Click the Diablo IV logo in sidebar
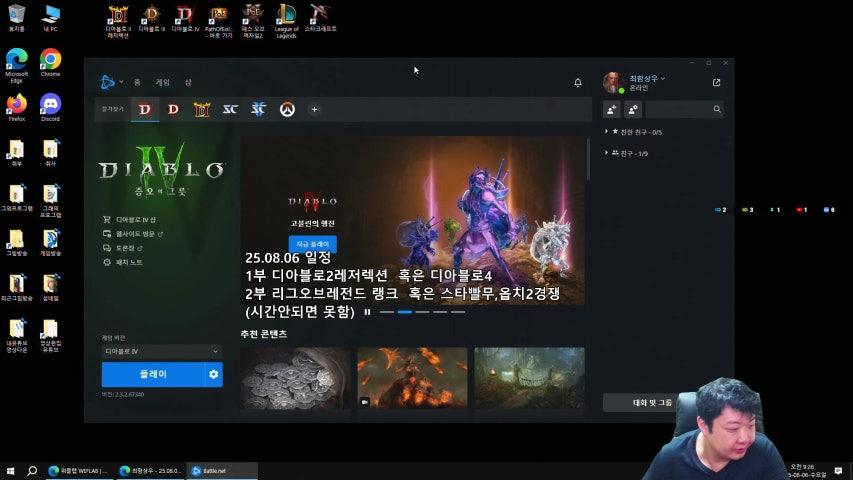 click(x=161, y=170)
